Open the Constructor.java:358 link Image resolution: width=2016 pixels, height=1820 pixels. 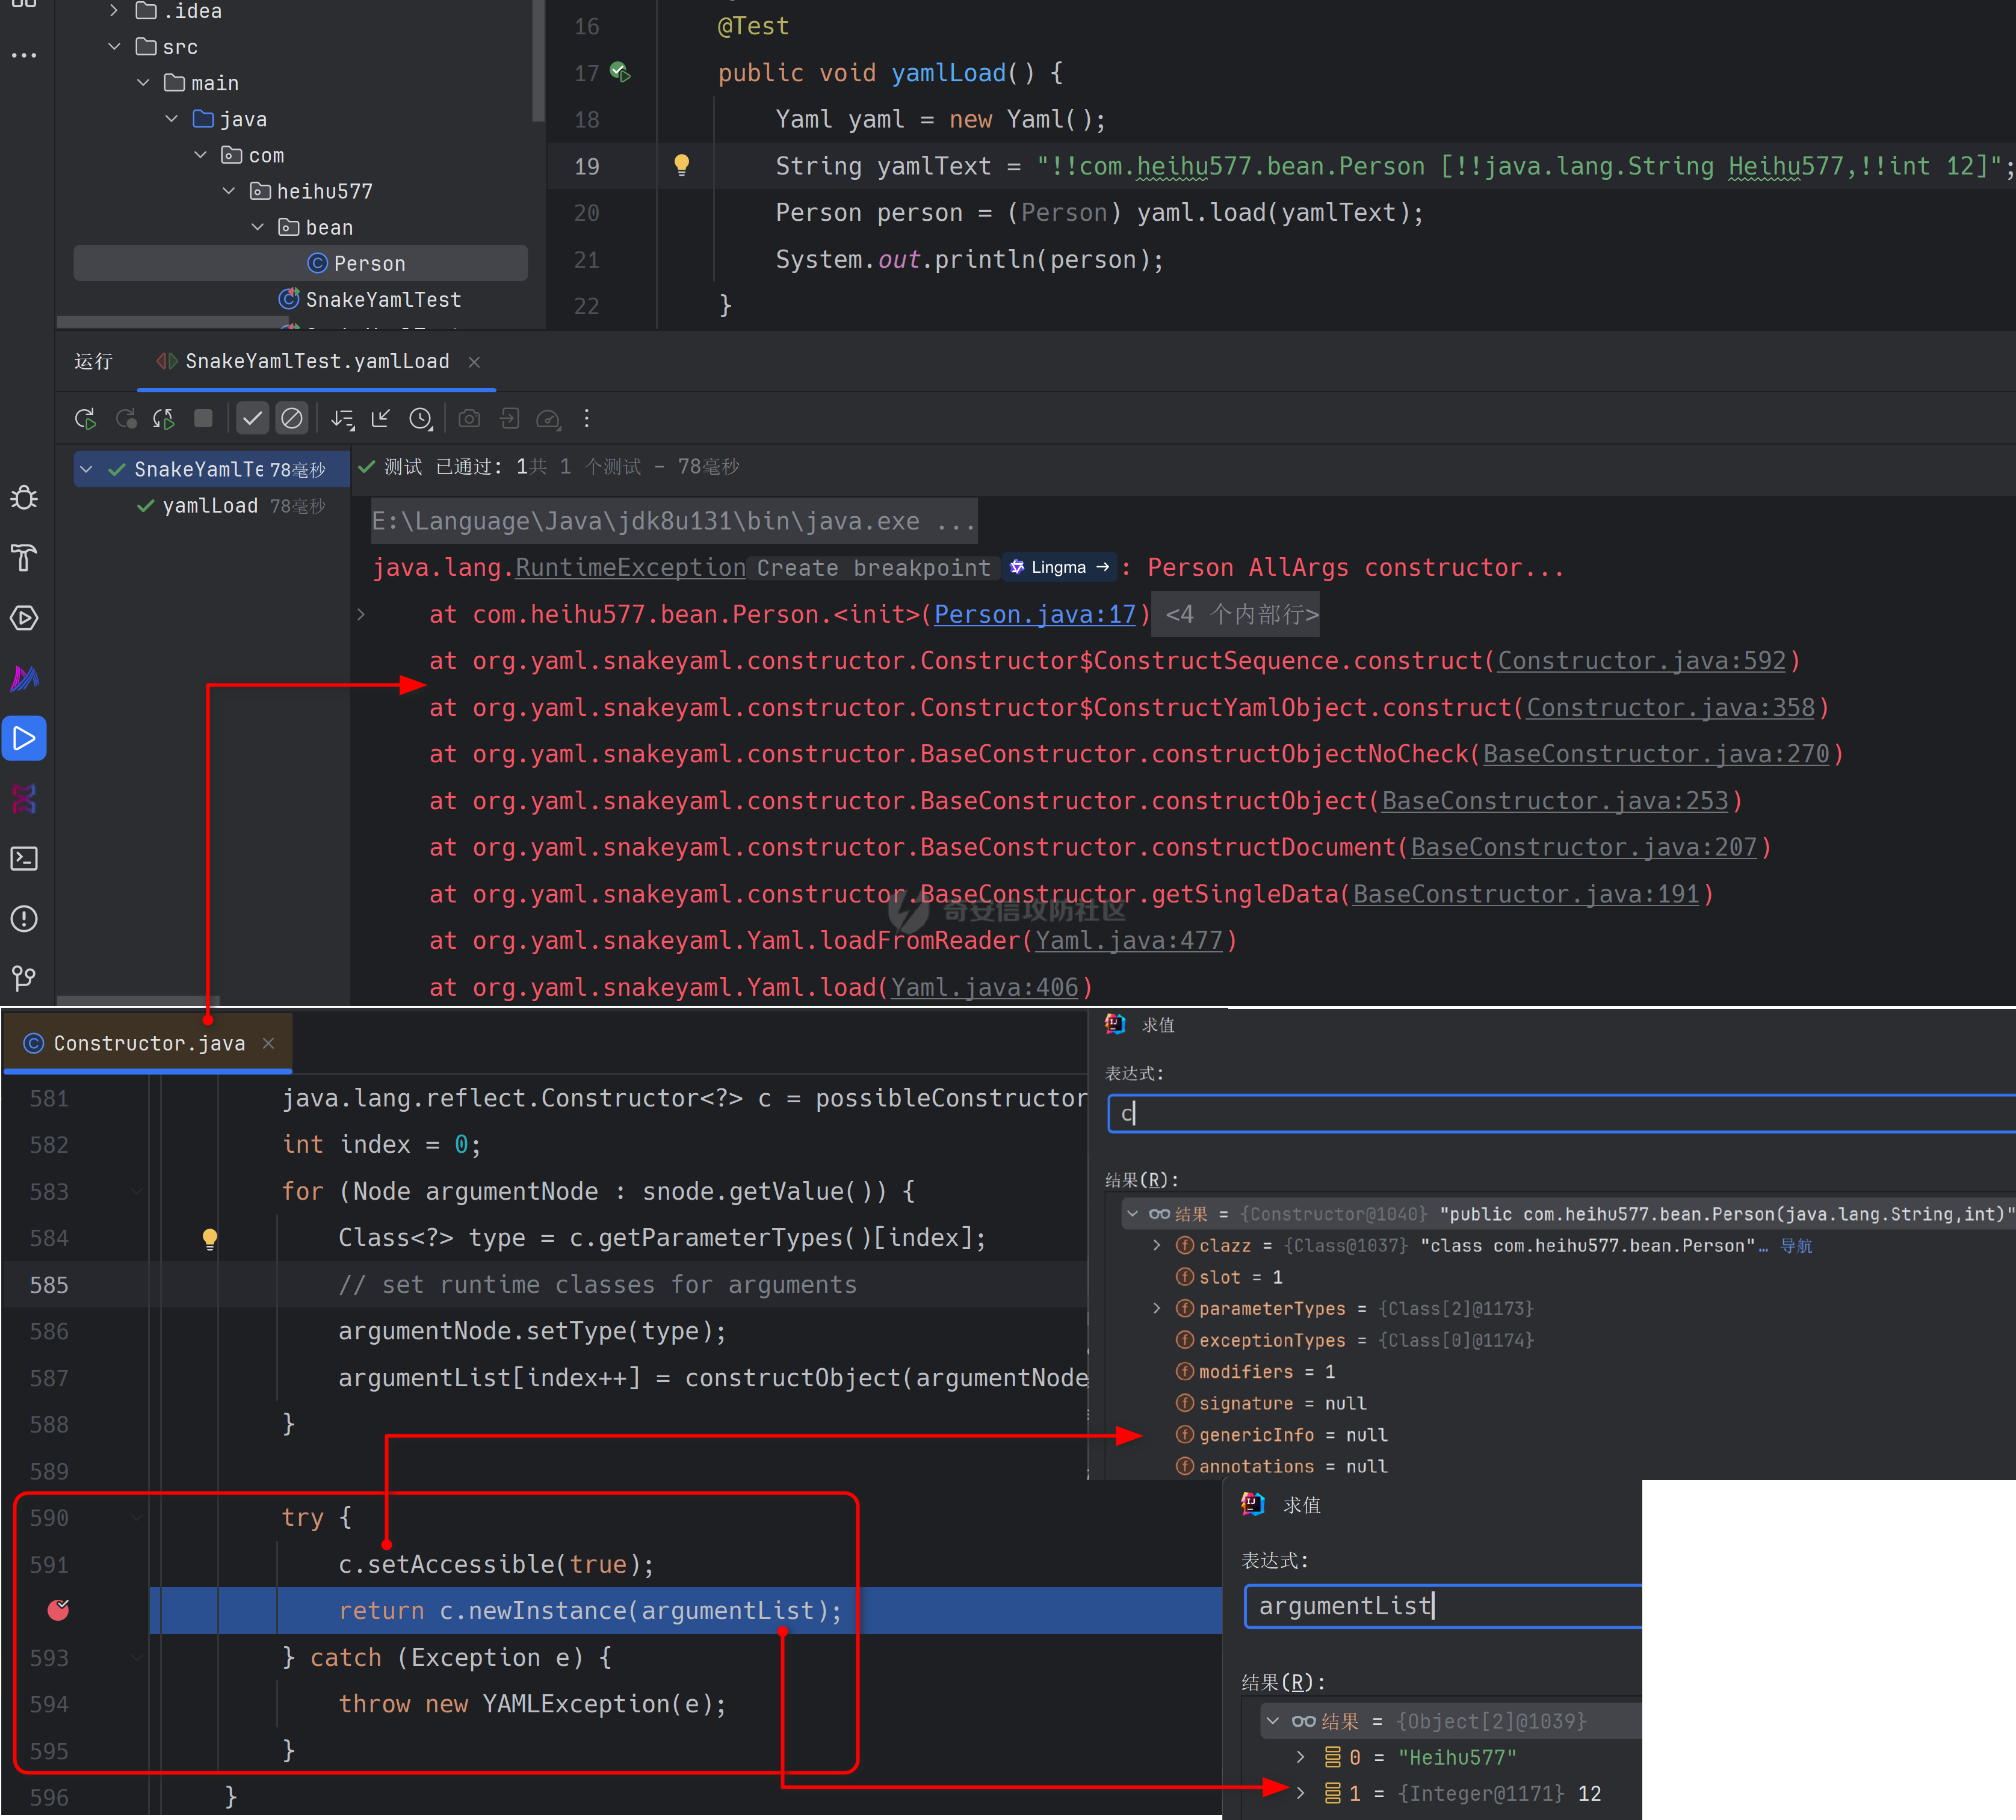(1670, 707)
